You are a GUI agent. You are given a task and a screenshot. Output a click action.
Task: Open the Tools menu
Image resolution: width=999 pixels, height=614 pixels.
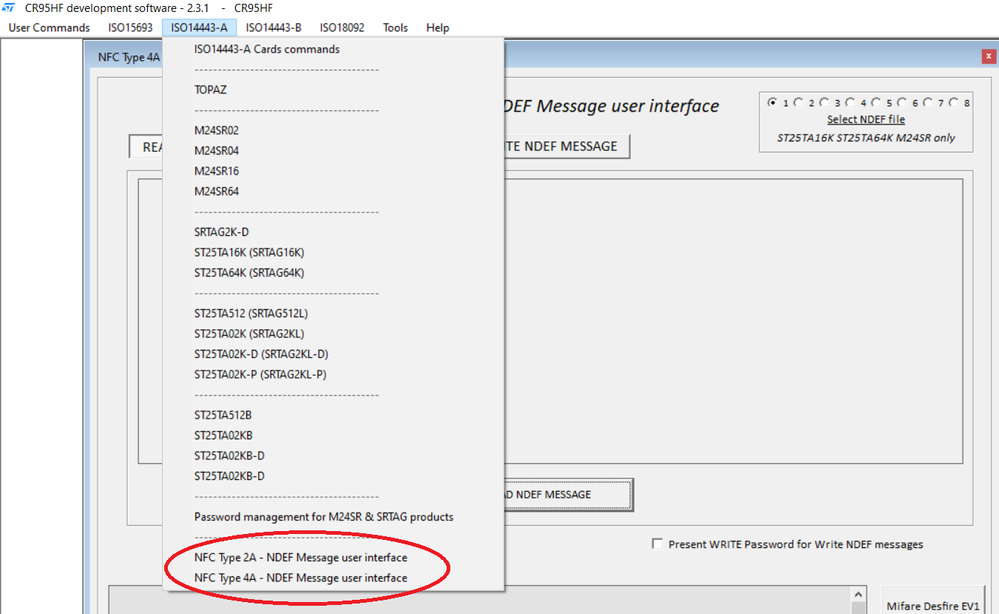tap(395, 27)
